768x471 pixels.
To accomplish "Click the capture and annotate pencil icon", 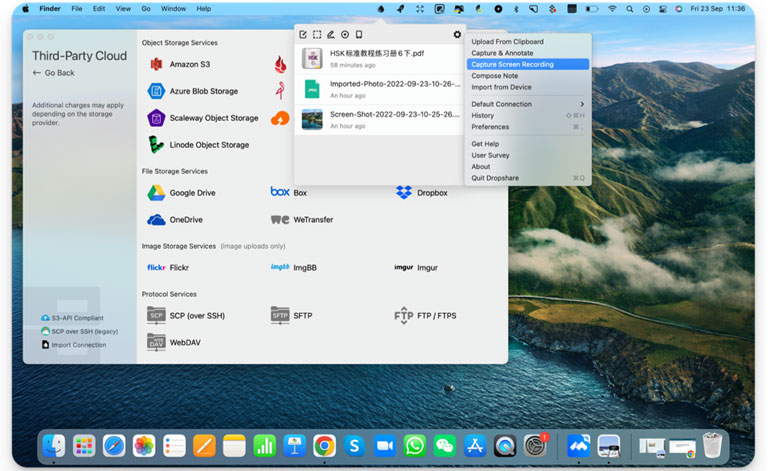I will coord(331,34).
